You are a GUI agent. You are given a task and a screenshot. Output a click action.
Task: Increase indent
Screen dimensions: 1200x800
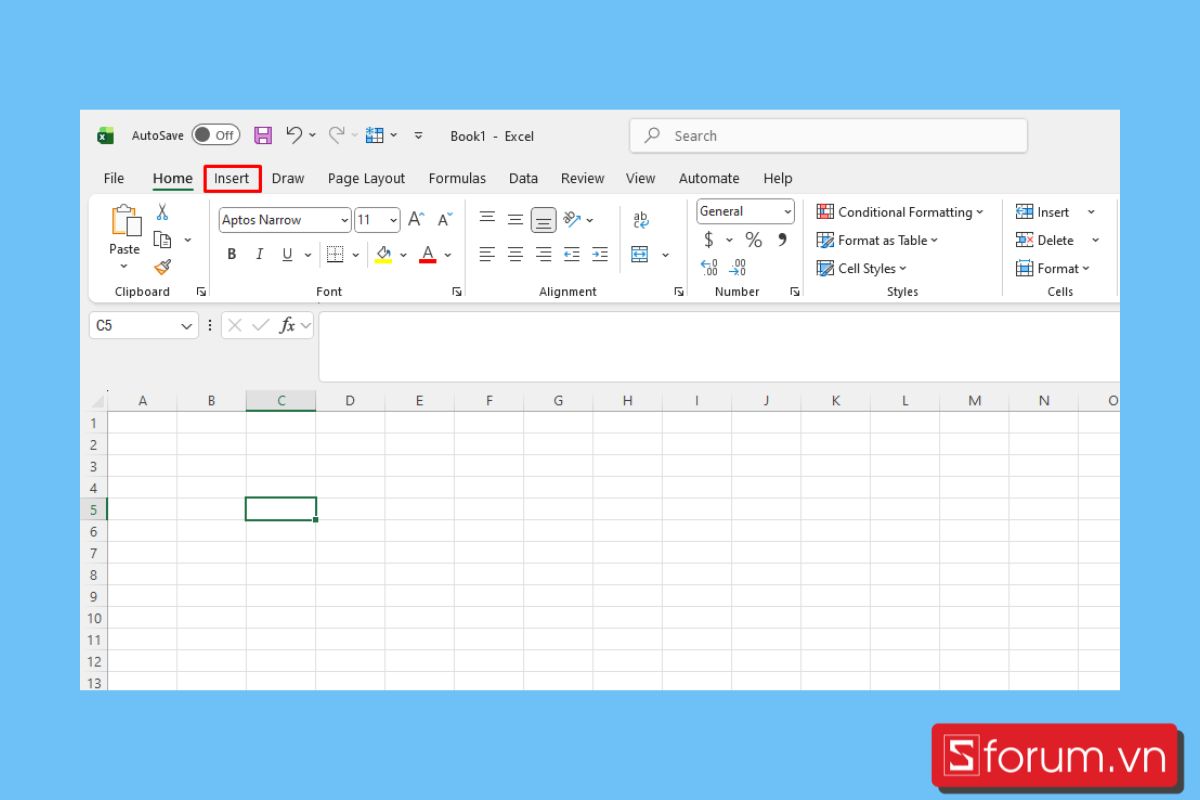[x=599, y=254]
